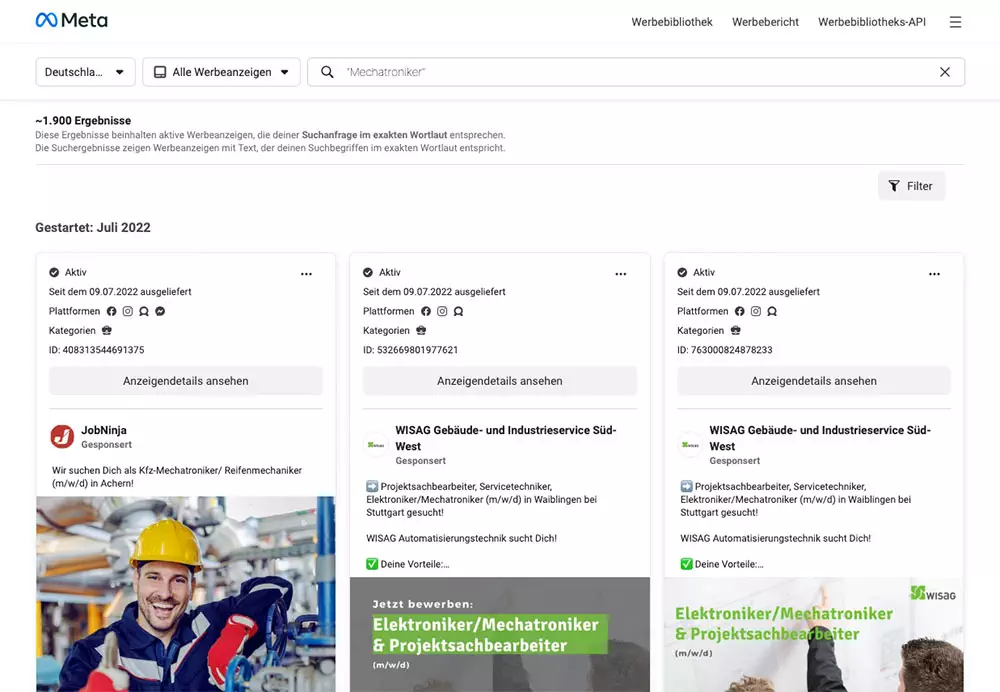Click Instagram icon on ad 532669801977621
The height and width of the screenshot is (692, 1000).
442,311
